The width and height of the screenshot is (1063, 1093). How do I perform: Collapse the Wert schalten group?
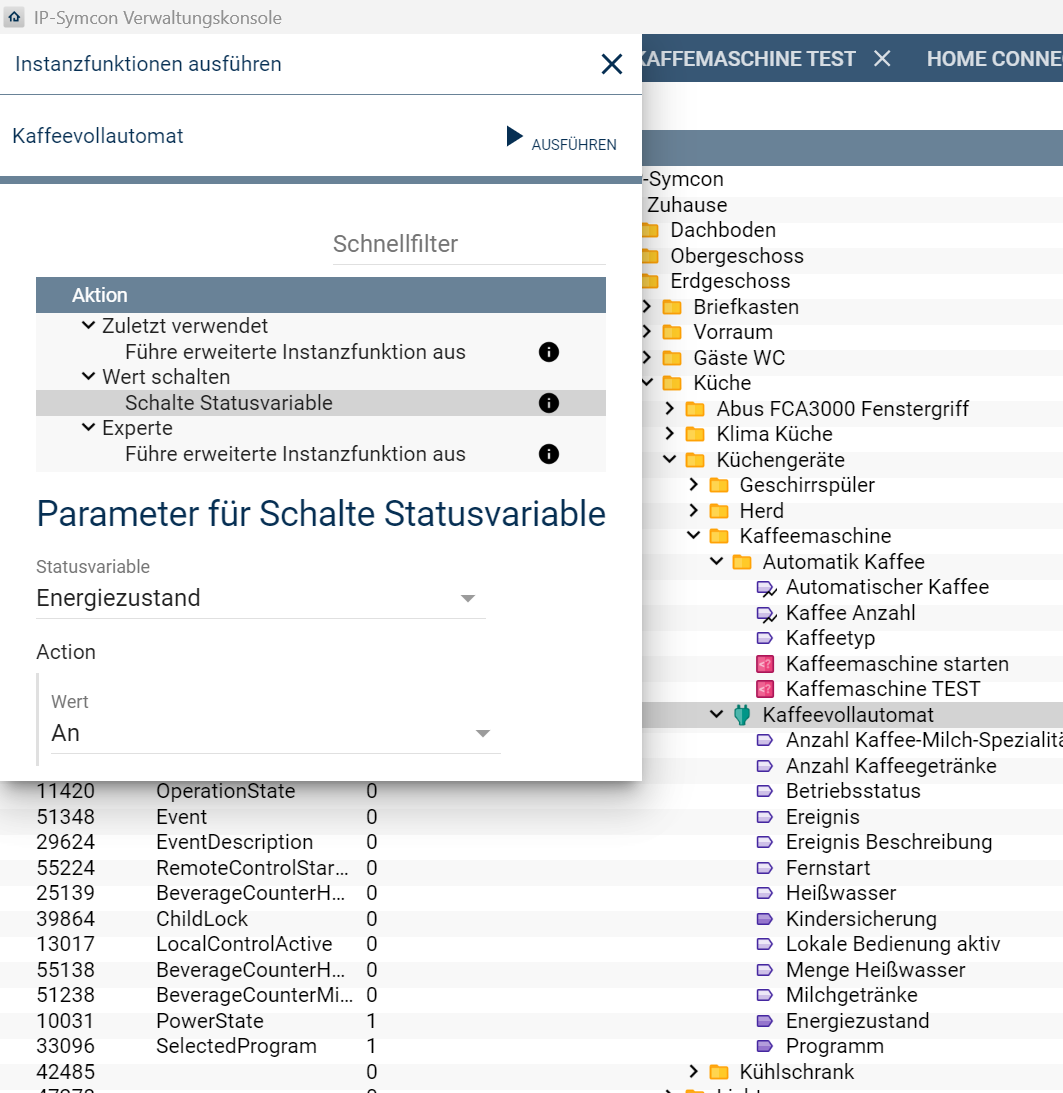click(x=89, y=376)
